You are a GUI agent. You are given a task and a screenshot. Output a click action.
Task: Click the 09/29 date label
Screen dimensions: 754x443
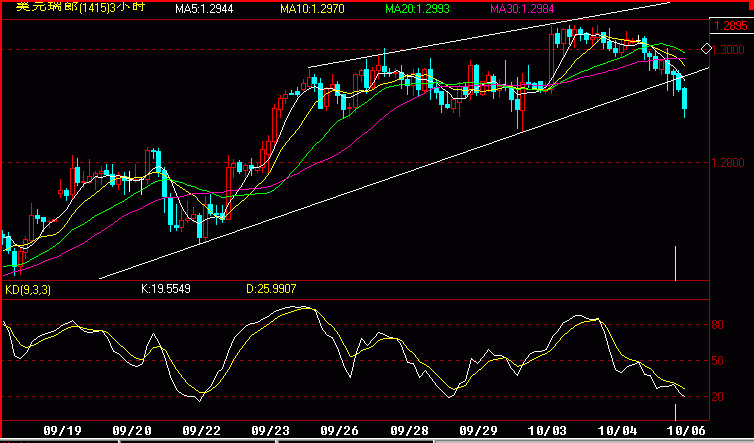pos(478,430)
